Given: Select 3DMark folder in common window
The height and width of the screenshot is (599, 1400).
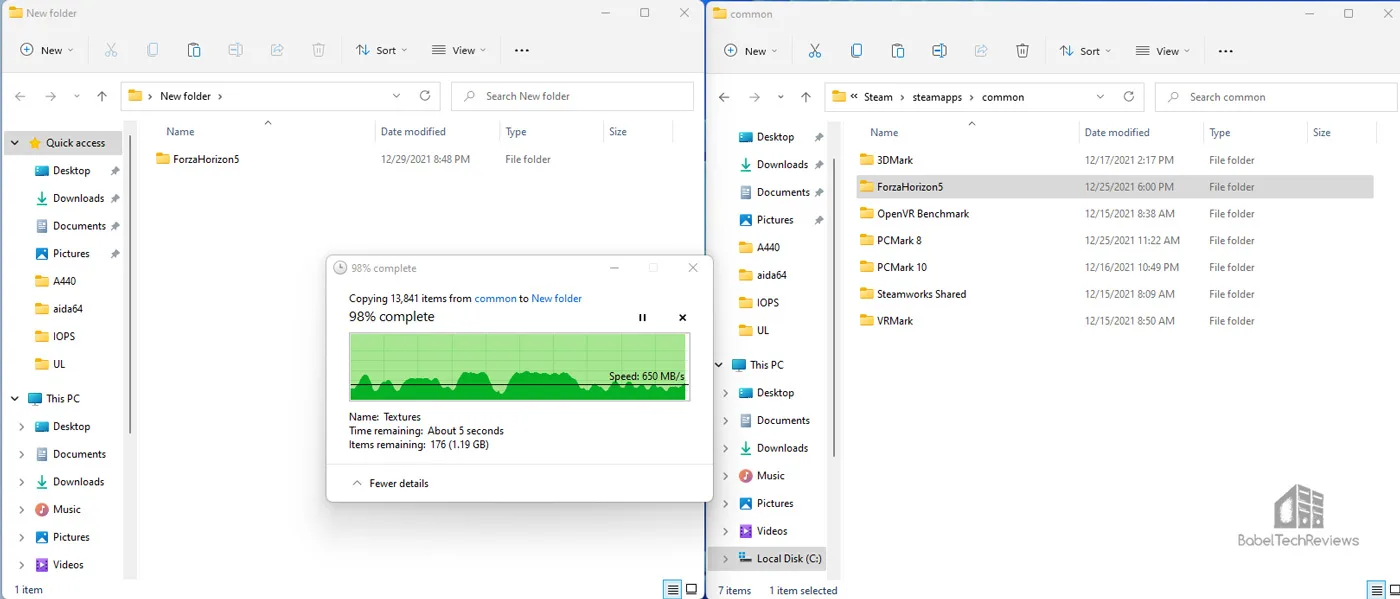Looking at the screenshot, I should click(894, 160).
